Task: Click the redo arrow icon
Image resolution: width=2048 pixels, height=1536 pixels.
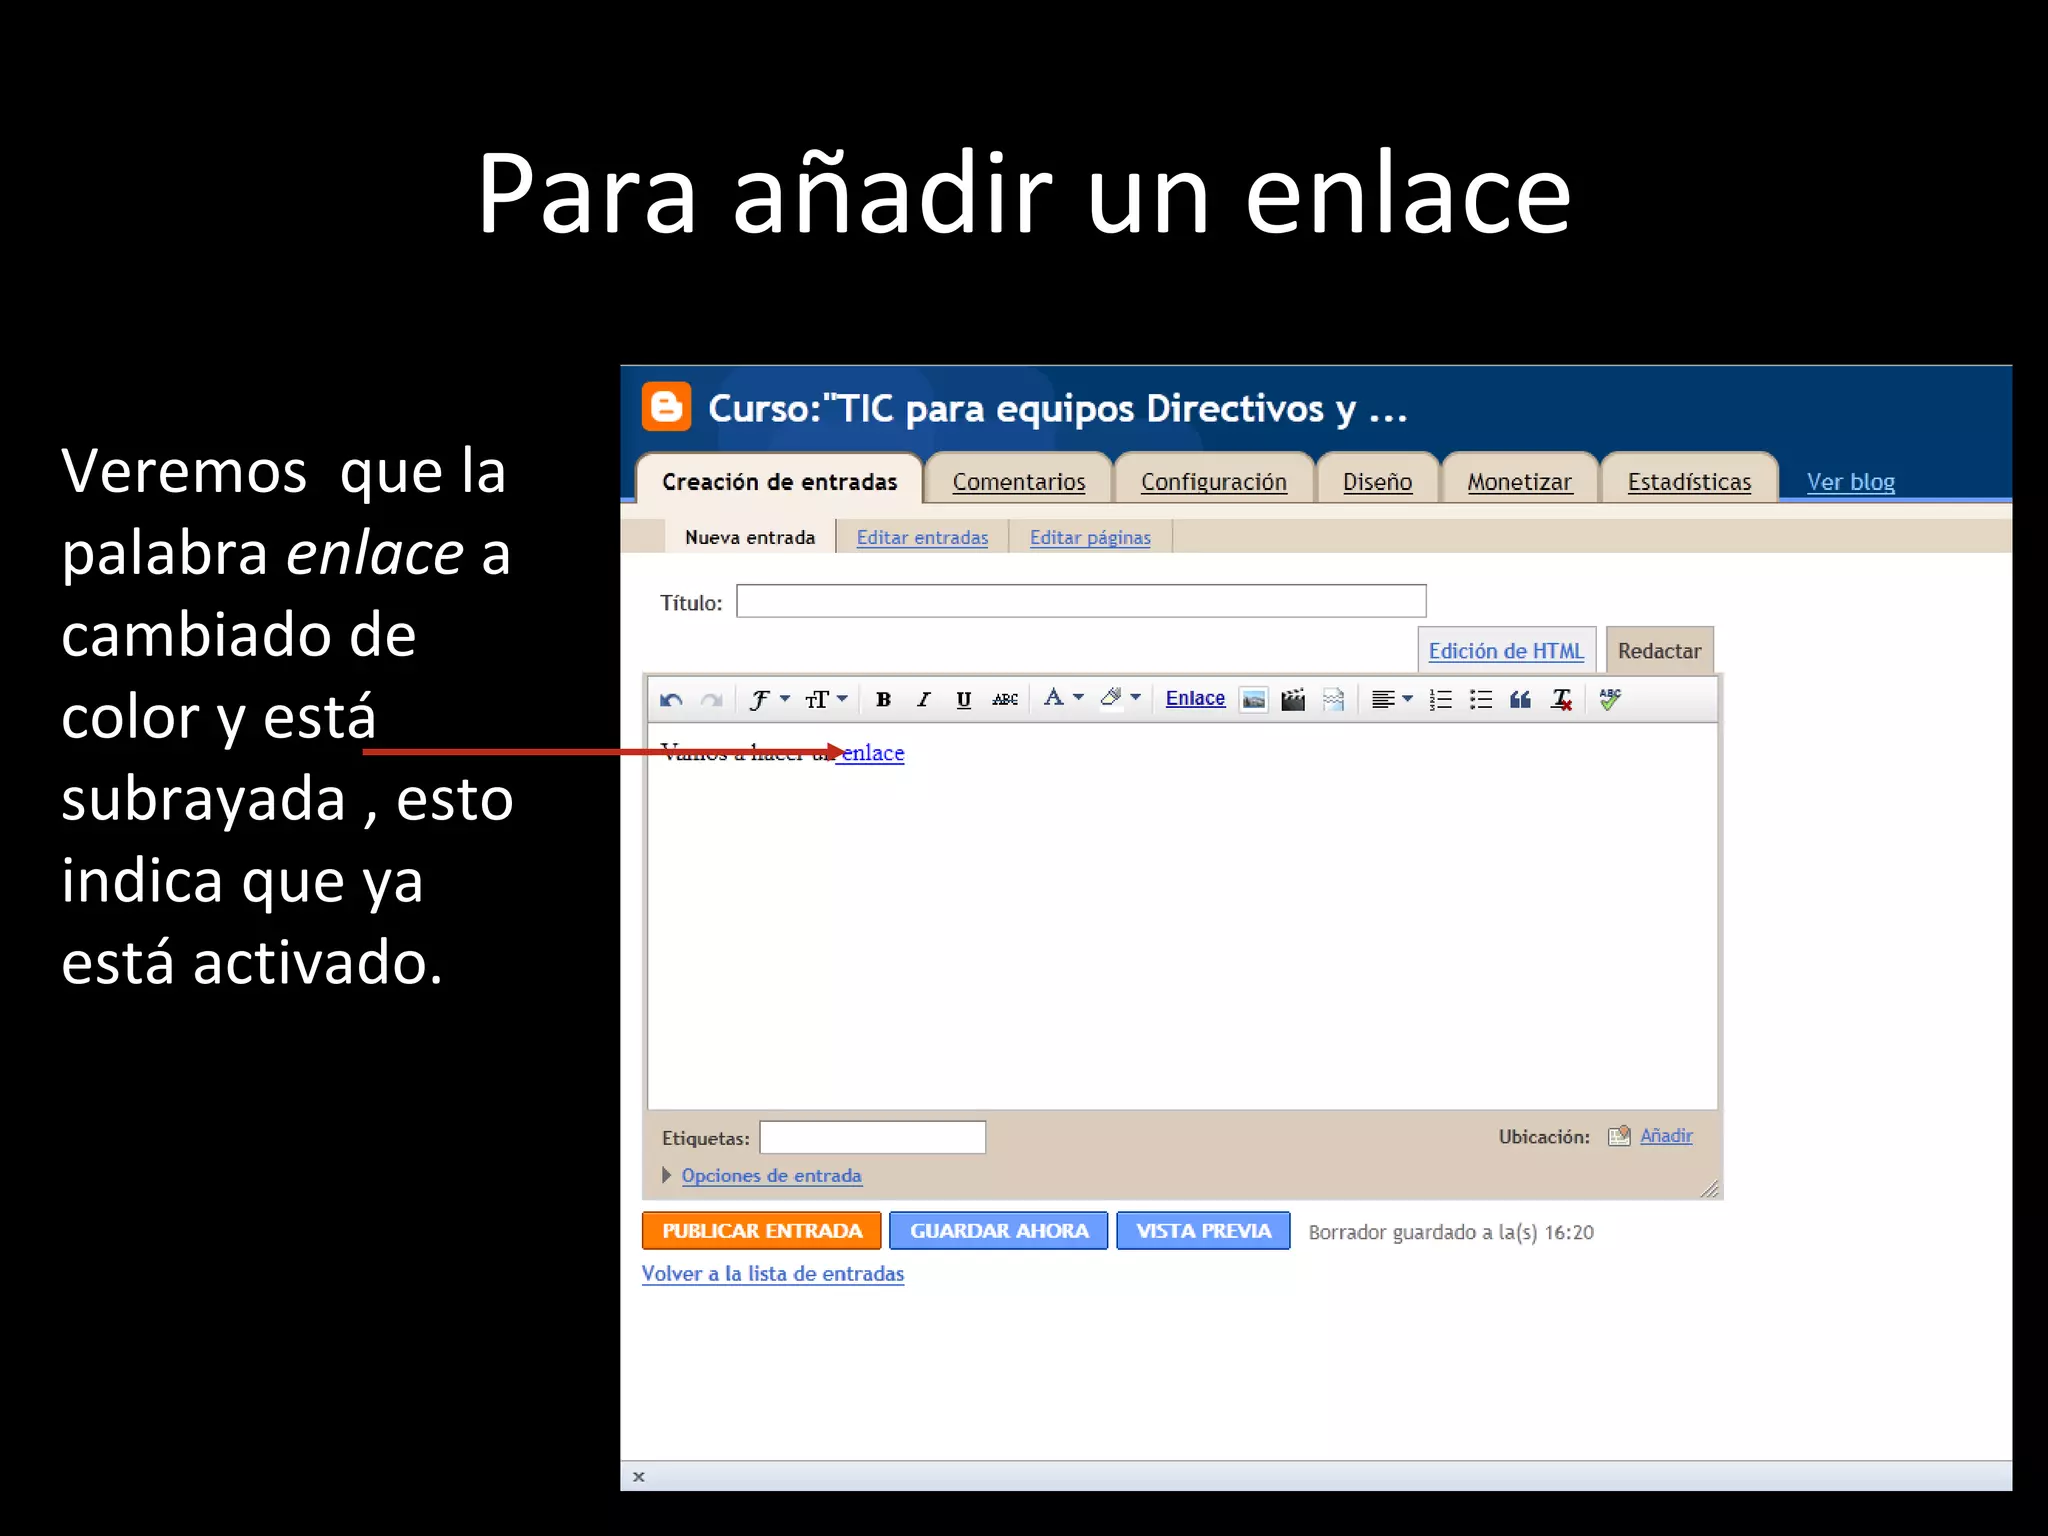Action: [x=711, y=700]
